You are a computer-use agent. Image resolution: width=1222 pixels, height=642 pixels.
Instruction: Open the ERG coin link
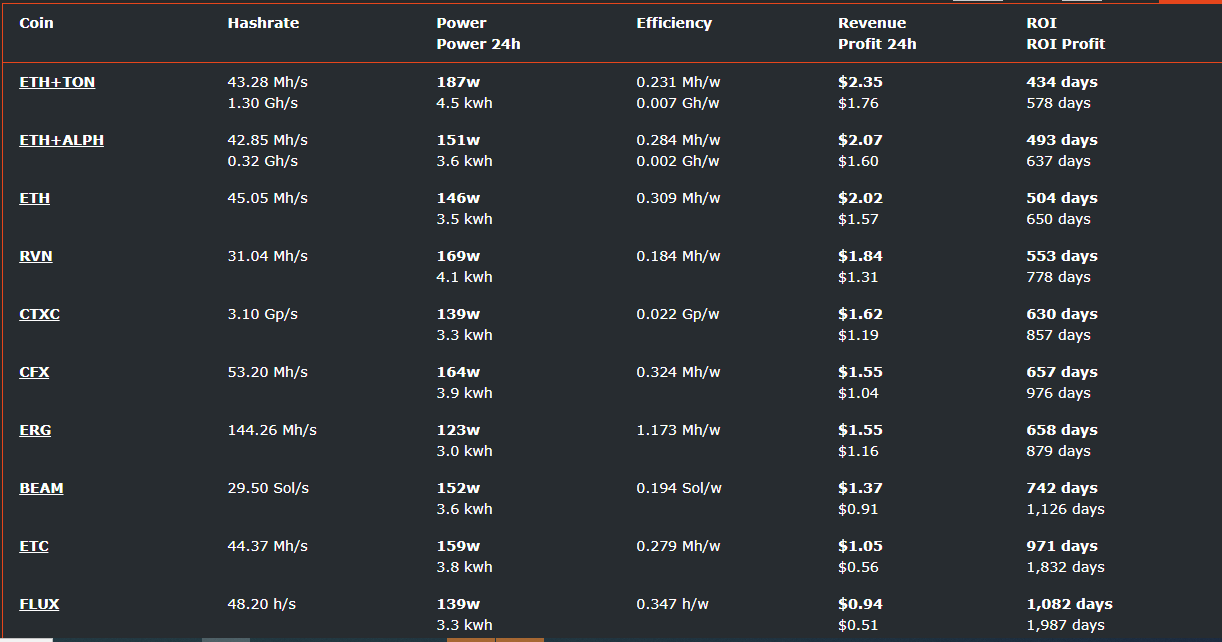coord(35,430)
